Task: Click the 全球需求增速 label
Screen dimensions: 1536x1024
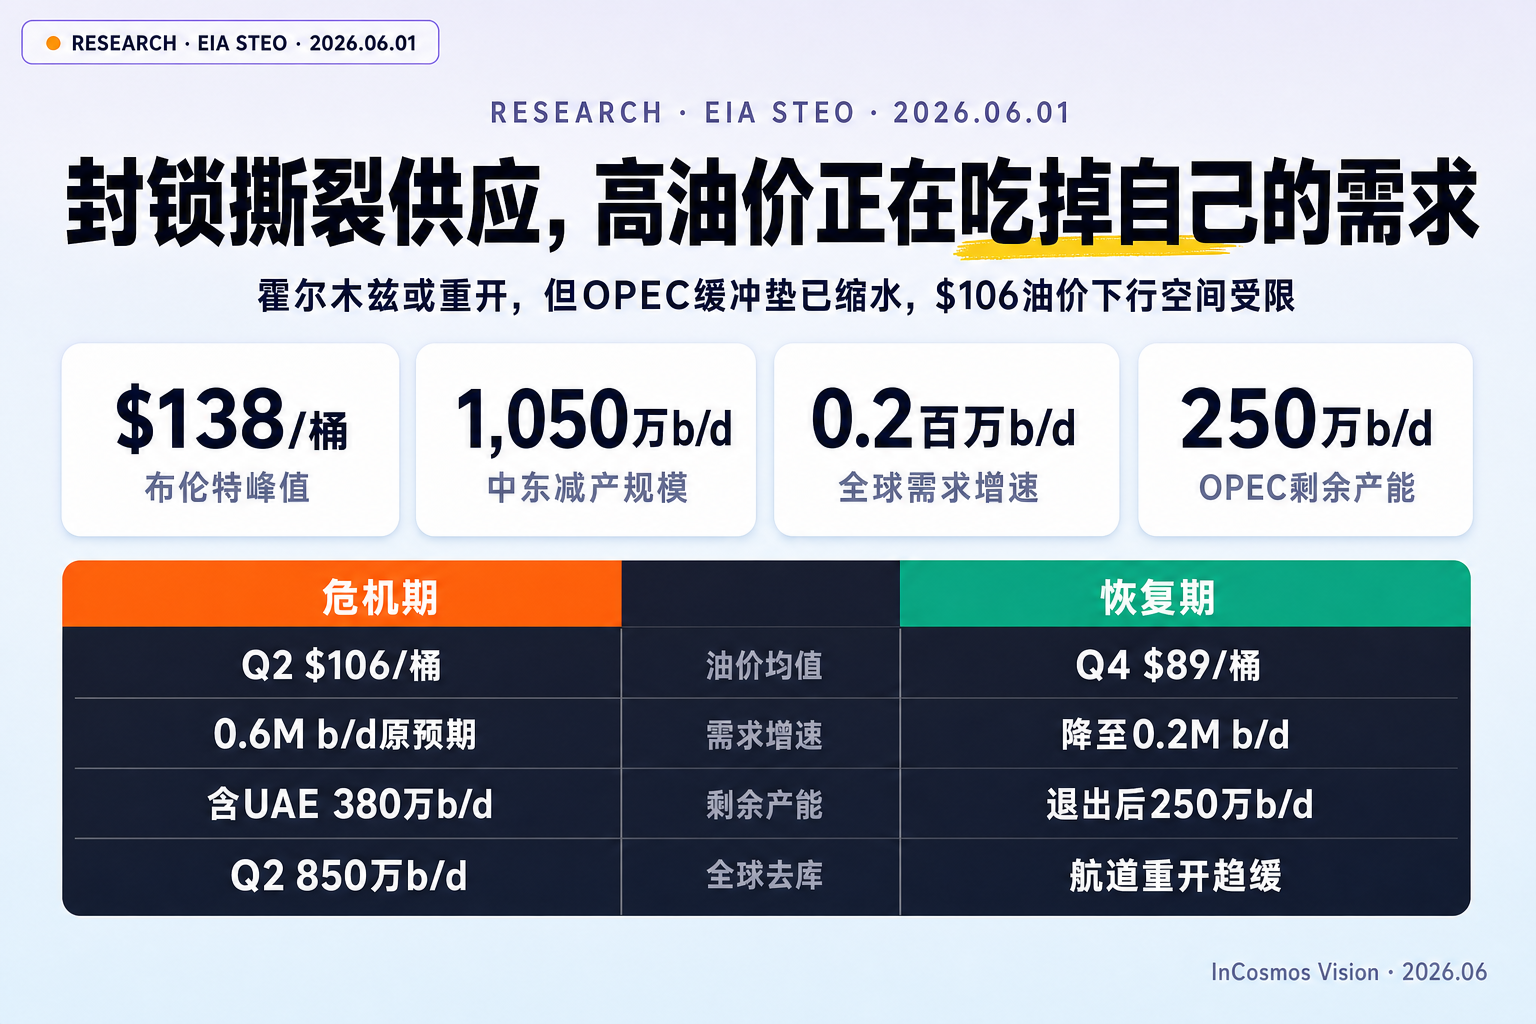Action: click(x=939, y=488)
